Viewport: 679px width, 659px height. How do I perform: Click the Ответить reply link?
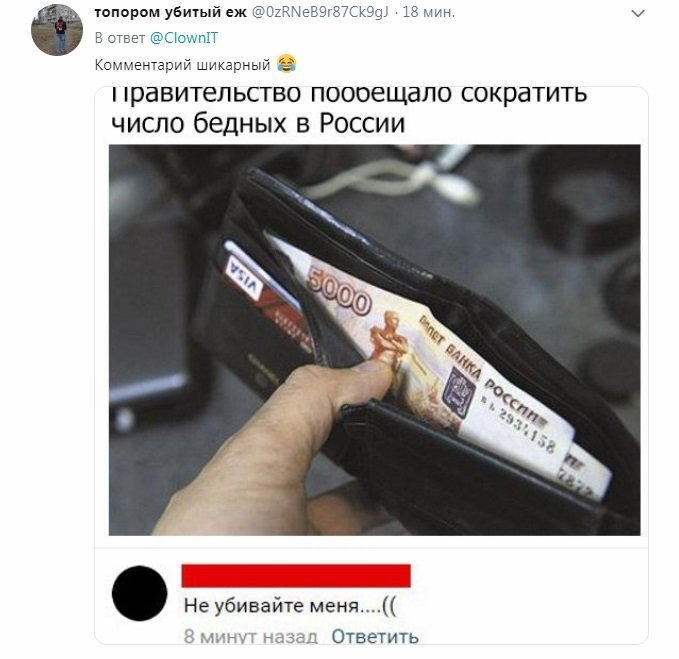(375, 636)
